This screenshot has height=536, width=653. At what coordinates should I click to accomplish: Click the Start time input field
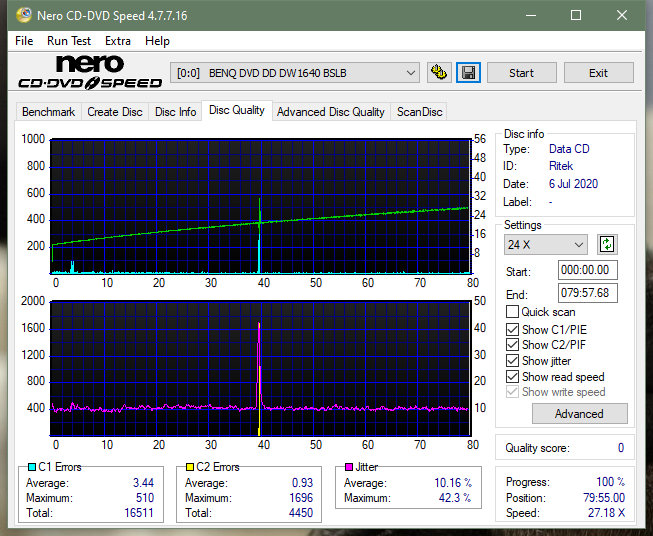tap(587, 270)
